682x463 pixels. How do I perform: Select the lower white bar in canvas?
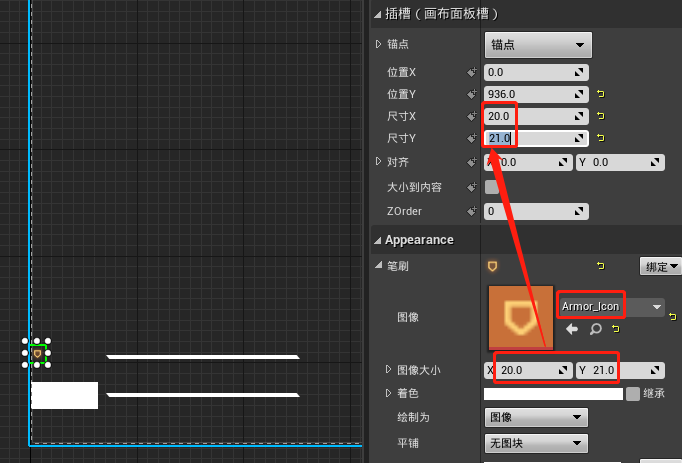[x=203, y=395]
